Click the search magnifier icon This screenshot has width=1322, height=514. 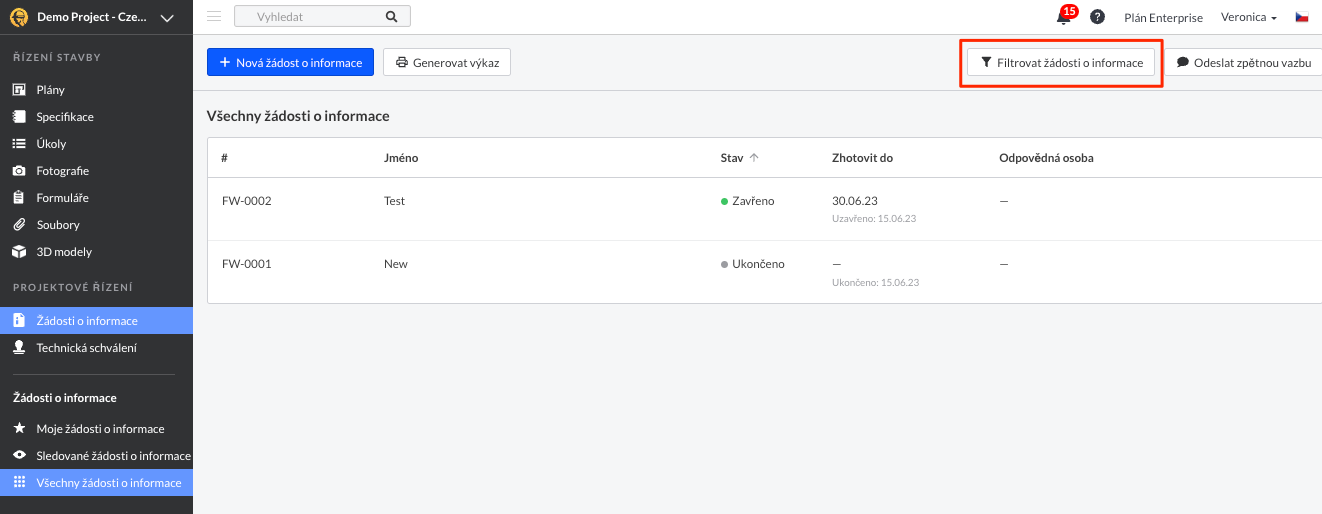pyautogui.click(x=391, y=17)
